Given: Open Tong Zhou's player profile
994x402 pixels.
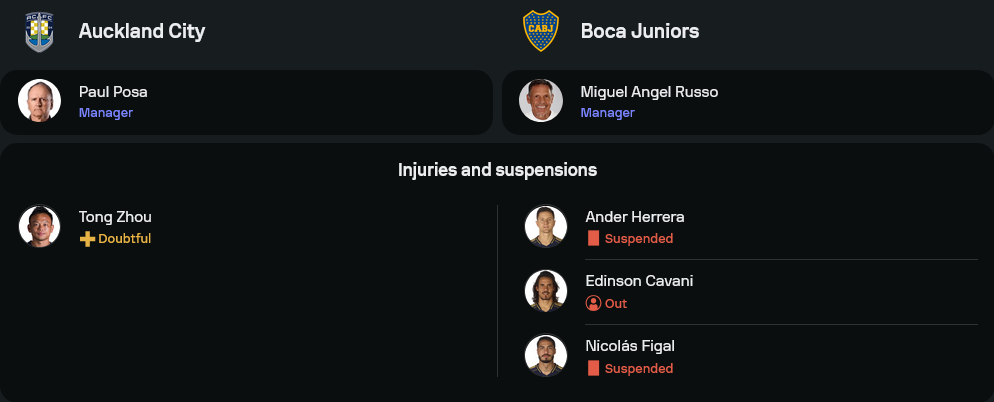Looking at the screenshot, I should tap(115, 217).
